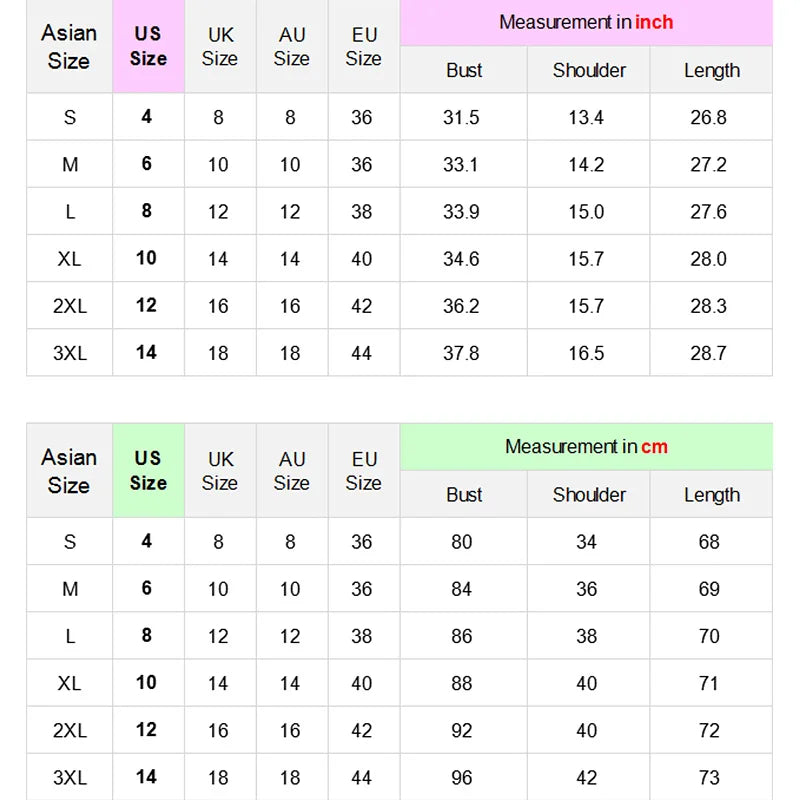Select the Shoulder column header in inch table

(589, 70)
